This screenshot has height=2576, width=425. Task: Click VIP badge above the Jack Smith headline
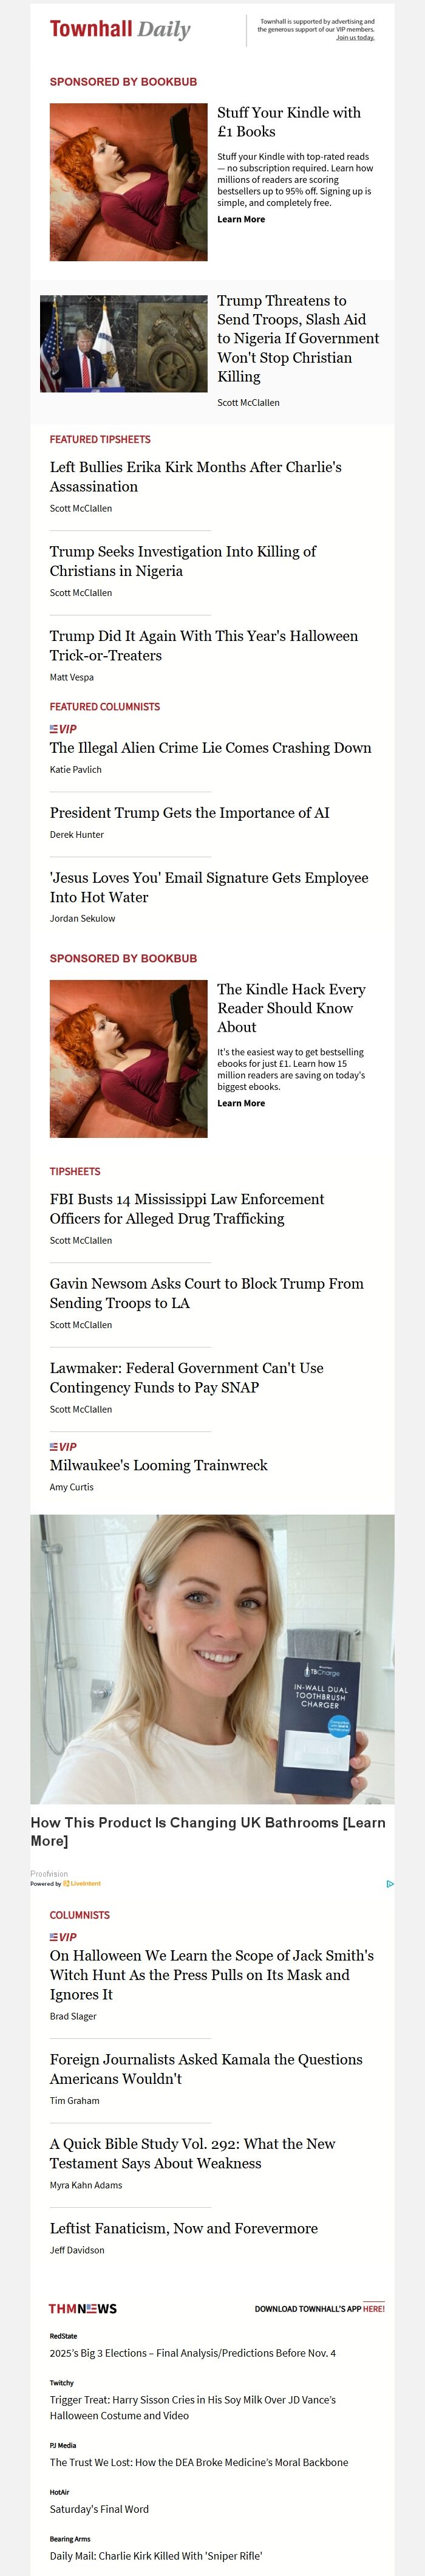click(63, 1936)
